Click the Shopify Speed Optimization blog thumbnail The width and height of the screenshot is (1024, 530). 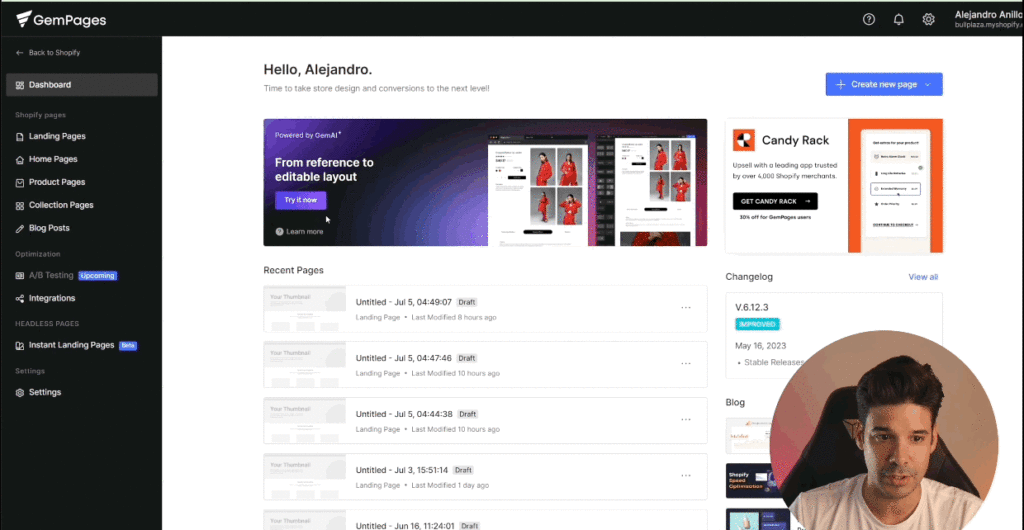(x=749, y=480)
